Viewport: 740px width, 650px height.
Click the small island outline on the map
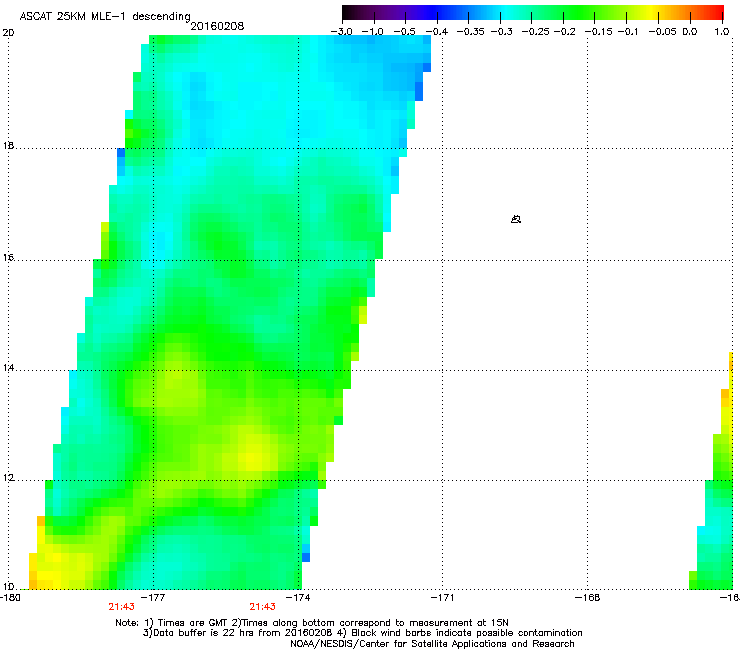[x=516, y=219]
